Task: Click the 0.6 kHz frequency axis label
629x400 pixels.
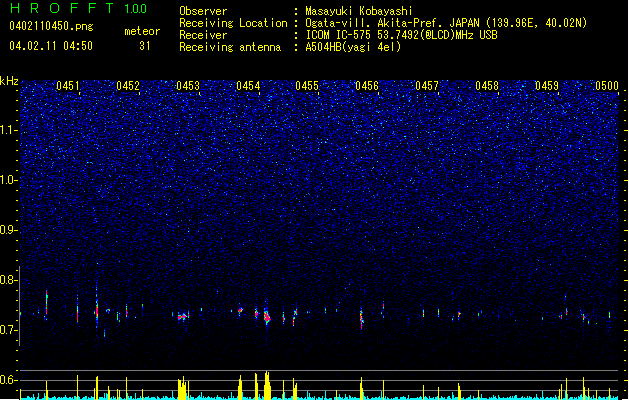Action: pos(8,380)
